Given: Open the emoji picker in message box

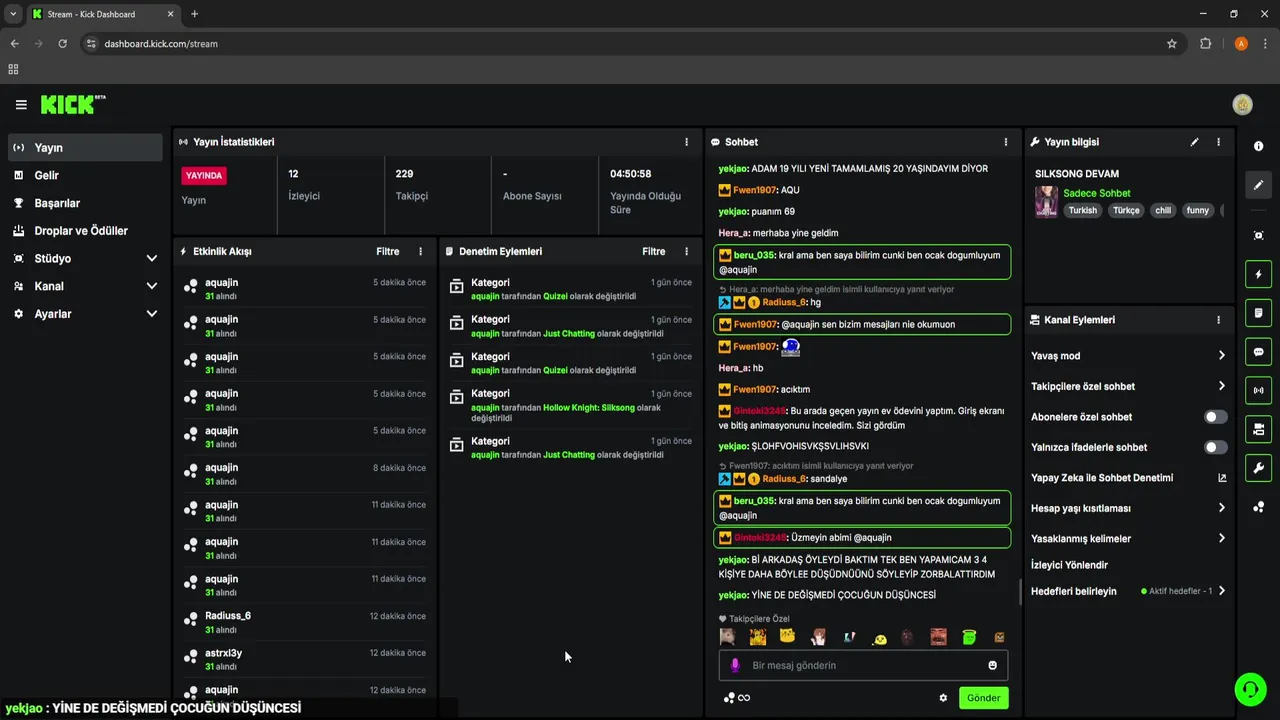Looking at the screenshot, I should [x=993, y=665].
